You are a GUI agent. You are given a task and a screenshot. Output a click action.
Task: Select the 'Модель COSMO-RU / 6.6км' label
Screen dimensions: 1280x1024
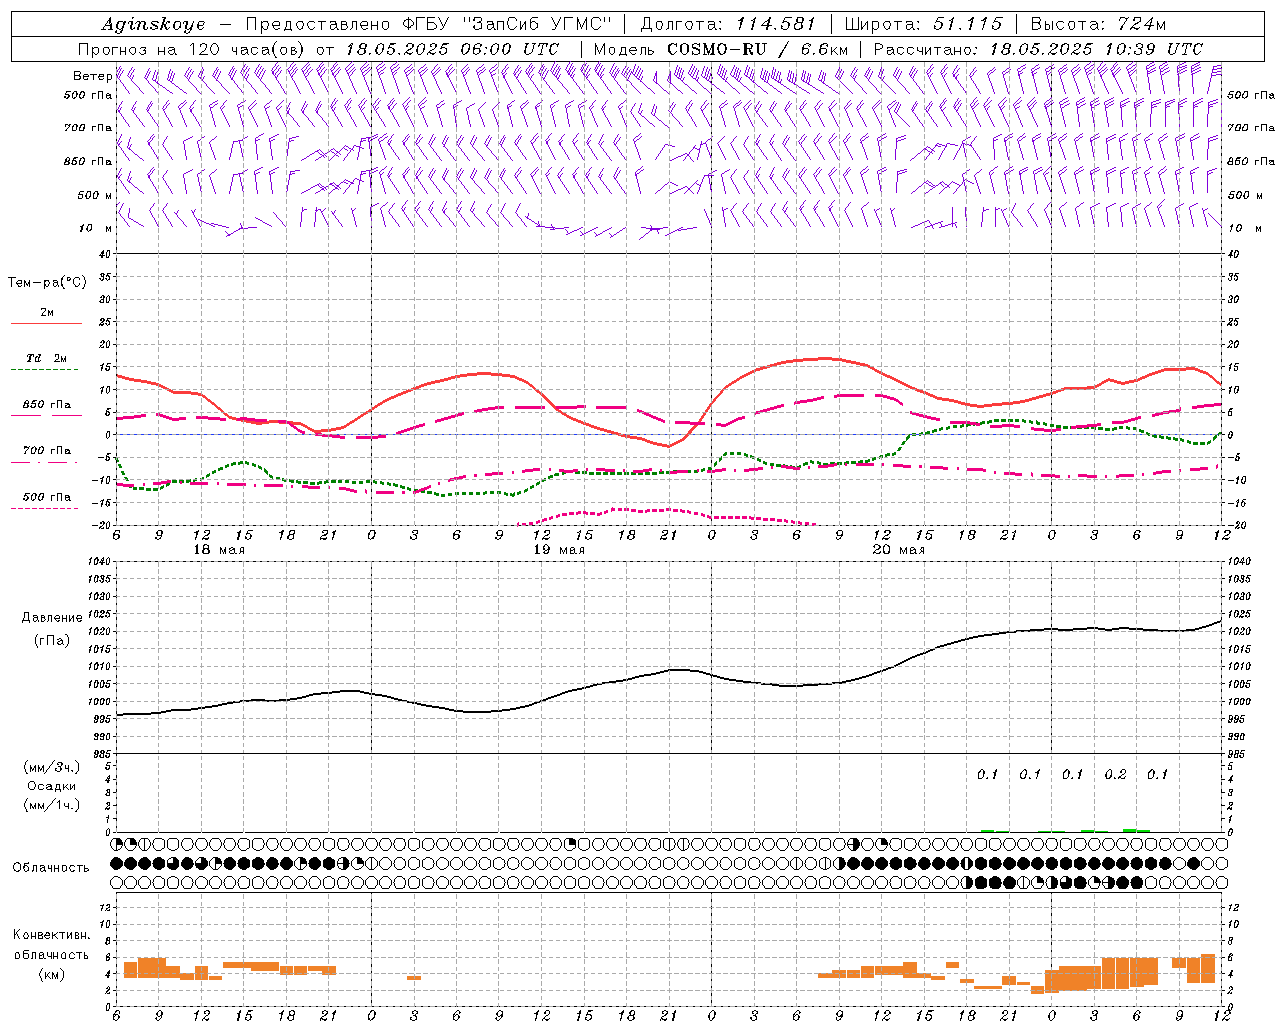pyautogui.click(x=721, y=49)
